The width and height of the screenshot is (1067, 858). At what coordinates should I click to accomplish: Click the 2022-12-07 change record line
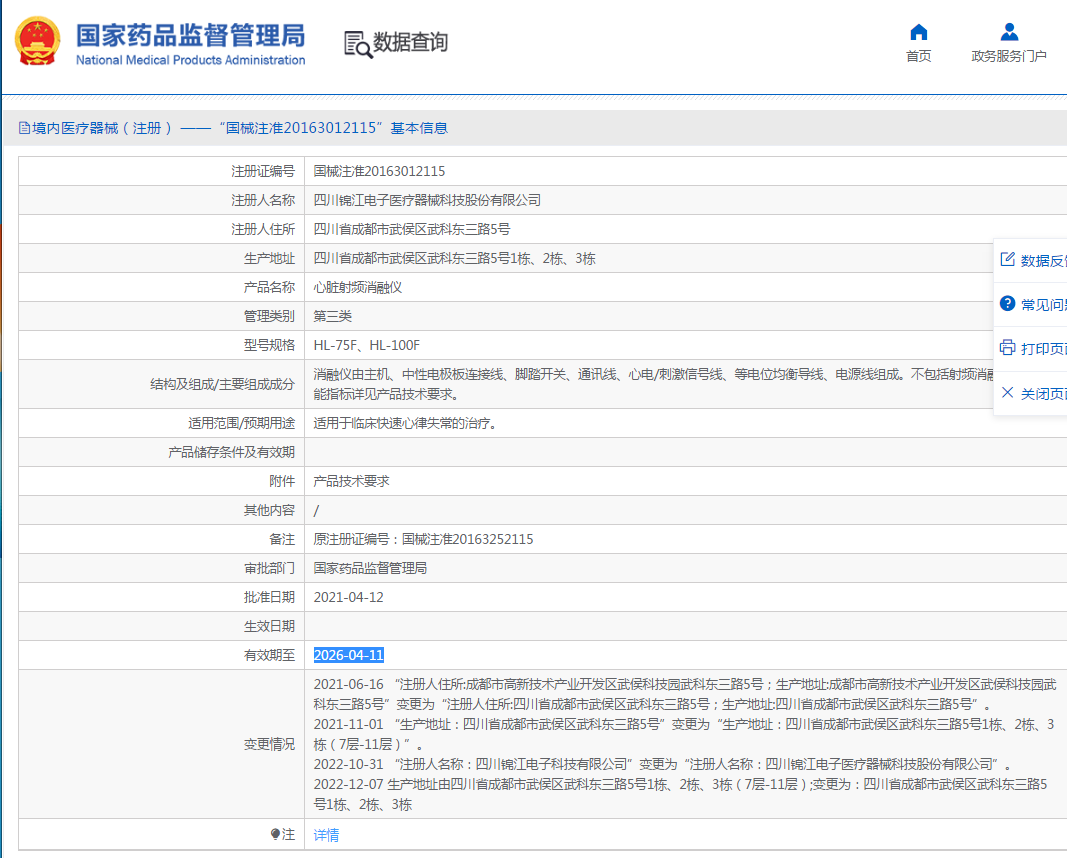pyautogui.click(x=680, y=794)
